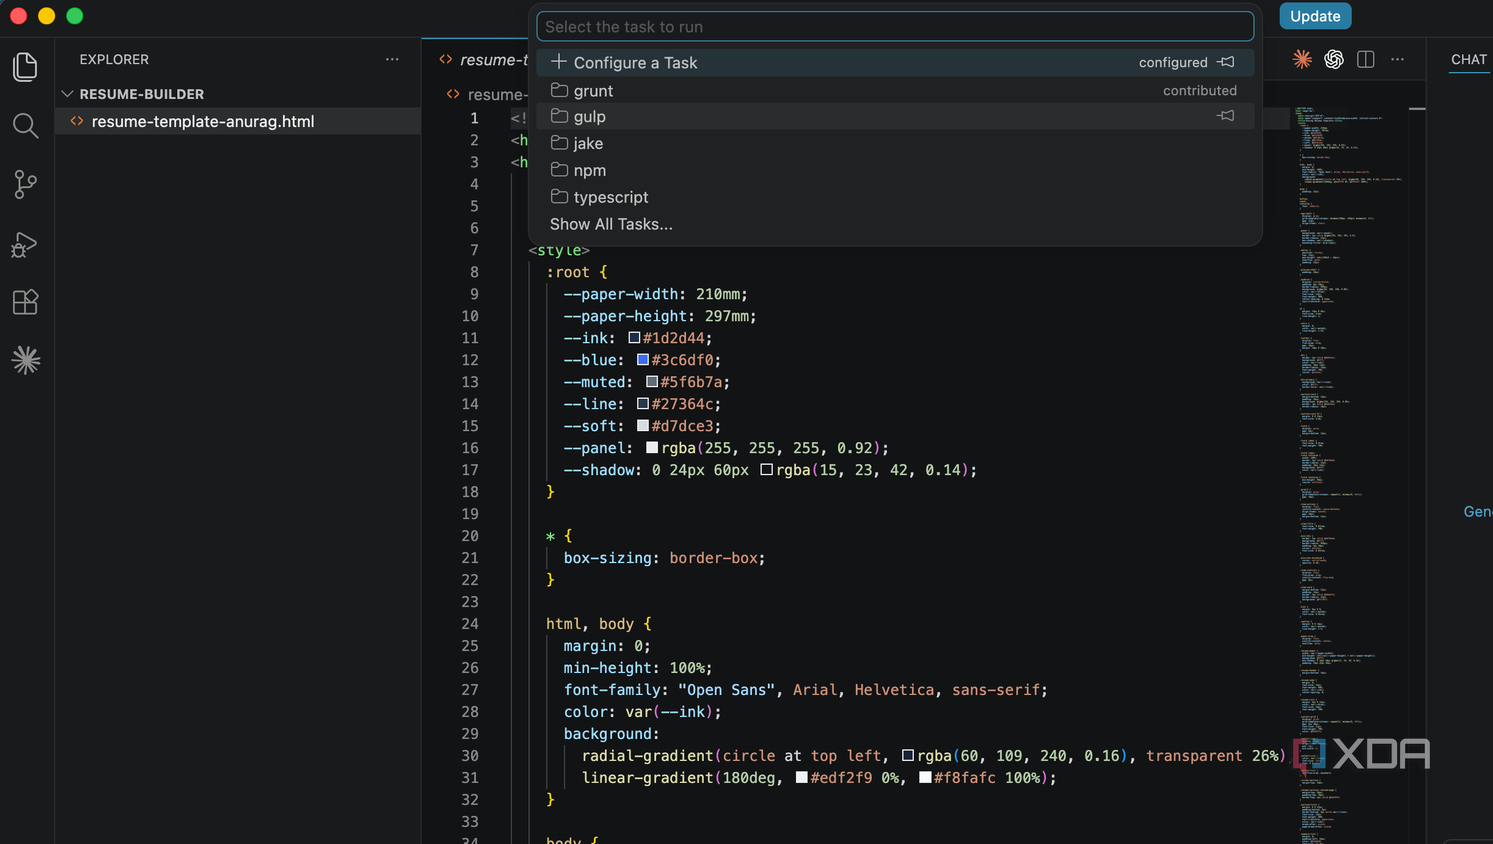Image resolution: width=1493 pixels, height=844 pixels.
Task: Open the Search view in activity bar
Action: (x=25, y=126)
